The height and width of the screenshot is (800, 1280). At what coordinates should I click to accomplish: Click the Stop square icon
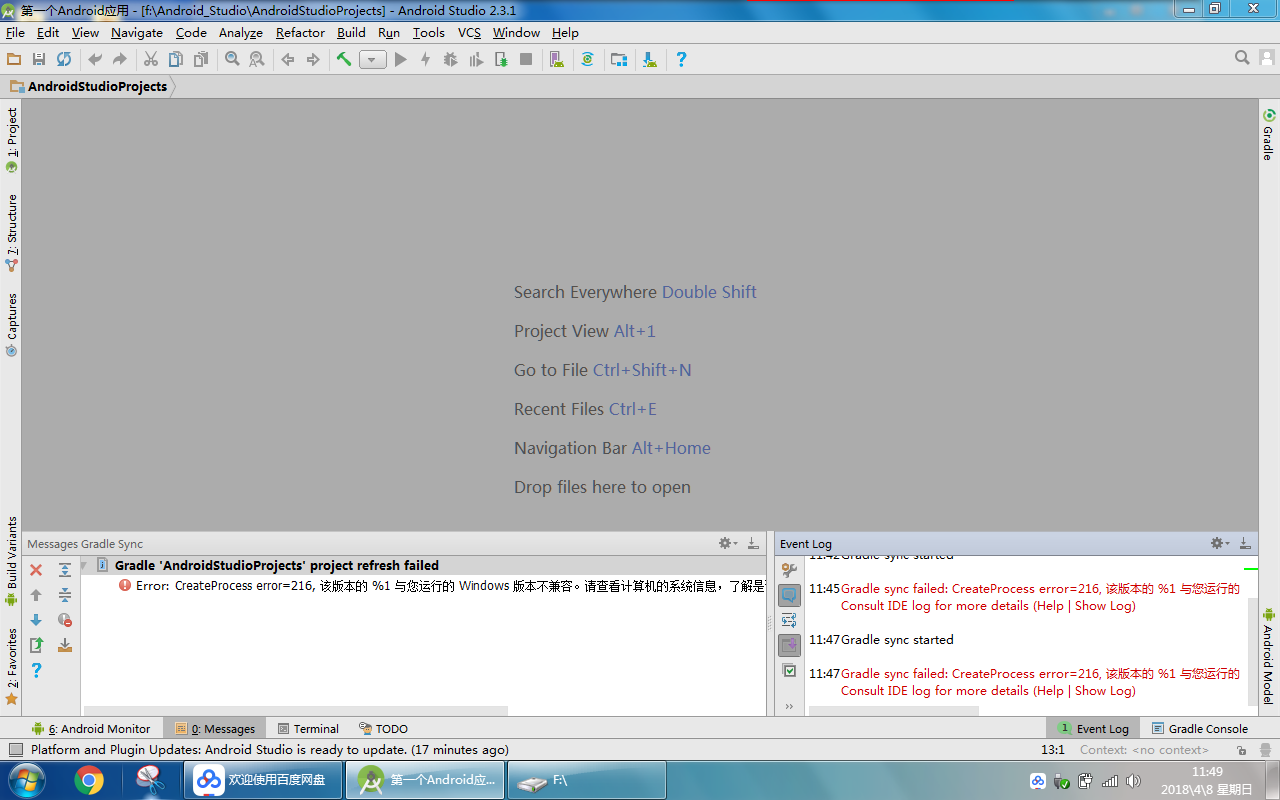(x=526, y=60)
